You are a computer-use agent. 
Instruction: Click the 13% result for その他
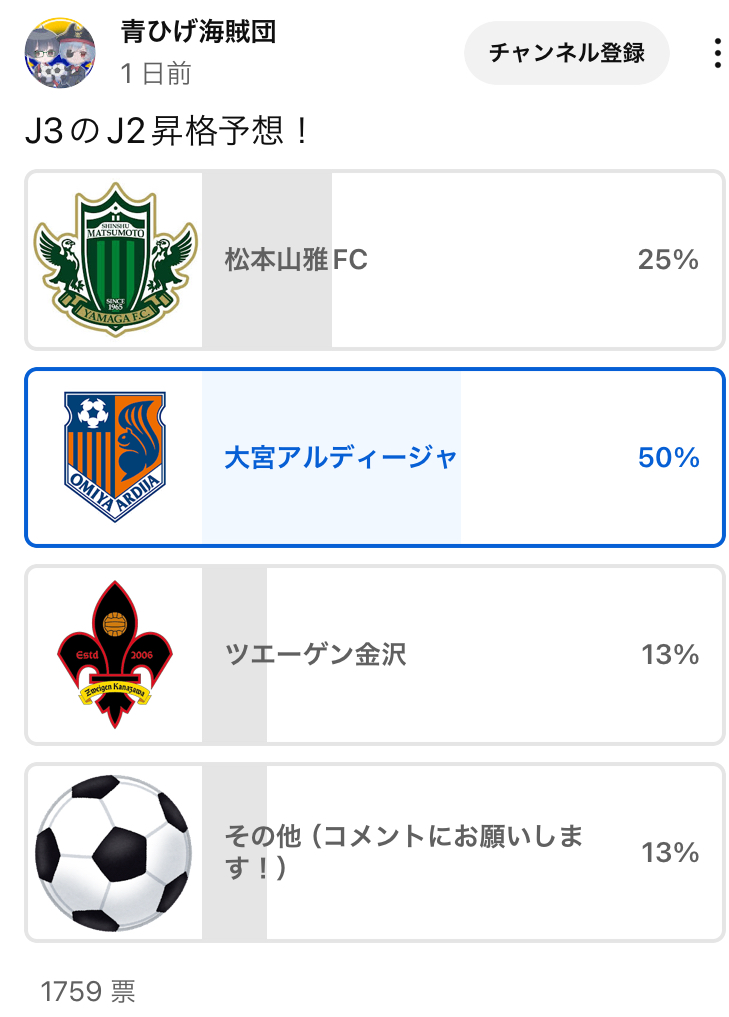[x=669, y=853]
